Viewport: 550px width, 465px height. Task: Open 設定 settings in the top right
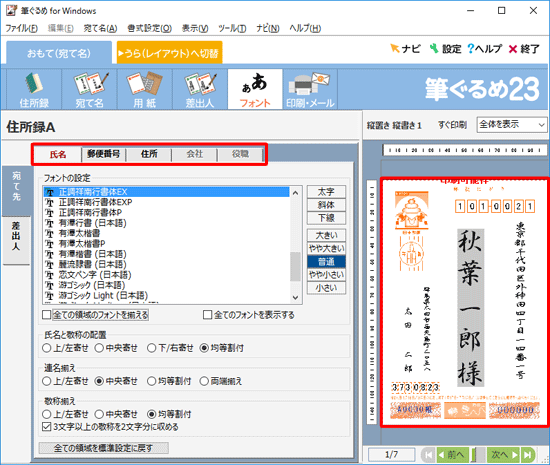(x=445, y=49)
